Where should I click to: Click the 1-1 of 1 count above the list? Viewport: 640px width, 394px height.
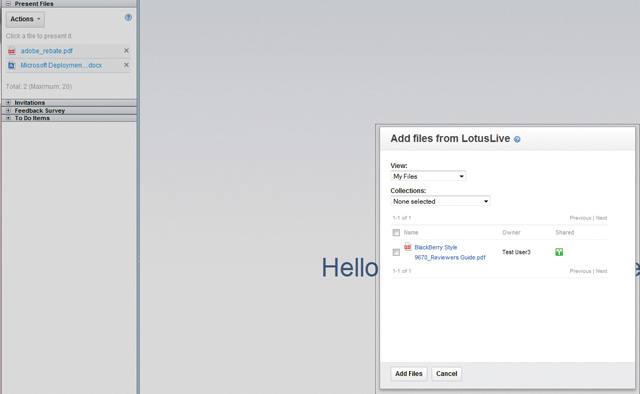pyautogui.click(x=402, y=218)
